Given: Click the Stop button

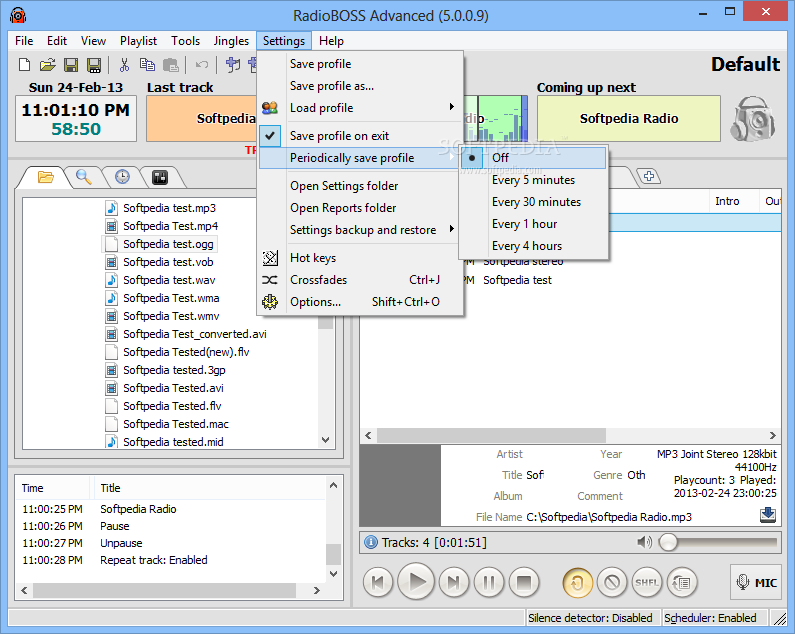Looking at the screenshot, I should [524, 582].
